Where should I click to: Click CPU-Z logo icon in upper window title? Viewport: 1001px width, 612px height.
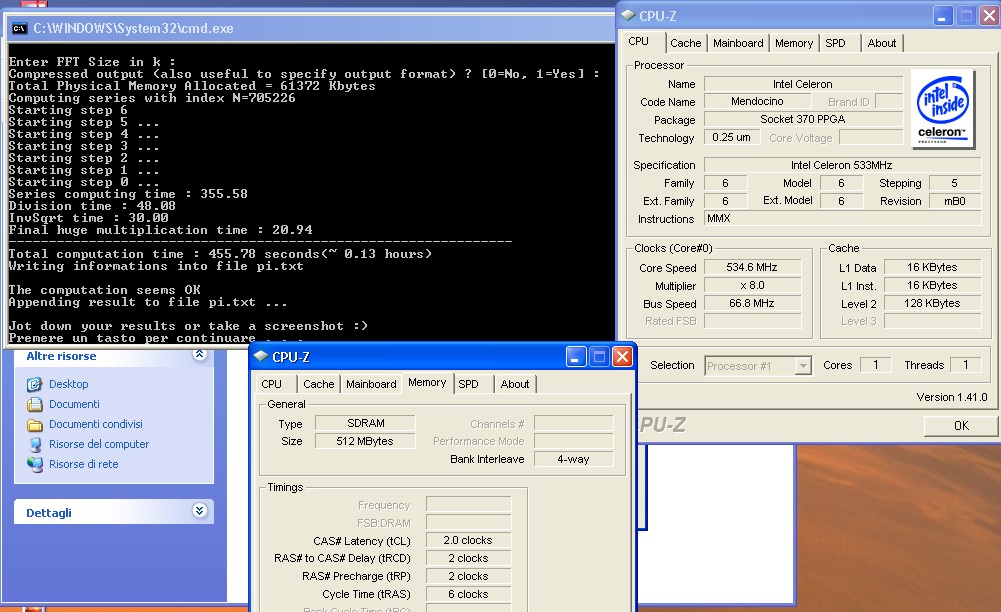tap(628, 15)
